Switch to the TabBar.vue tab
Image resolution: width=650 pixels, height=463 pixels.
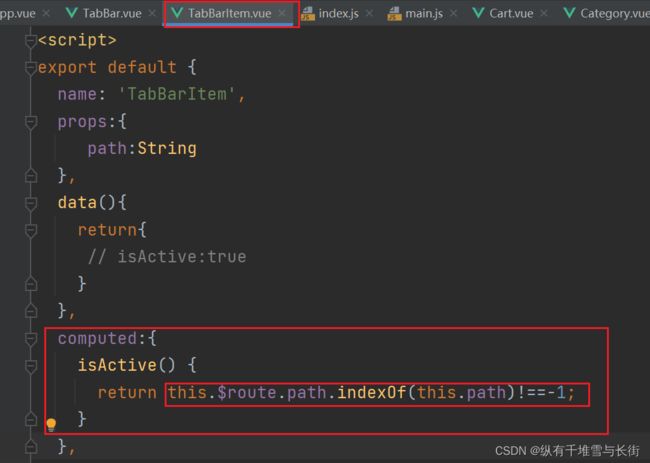click(x=104, y=13)
